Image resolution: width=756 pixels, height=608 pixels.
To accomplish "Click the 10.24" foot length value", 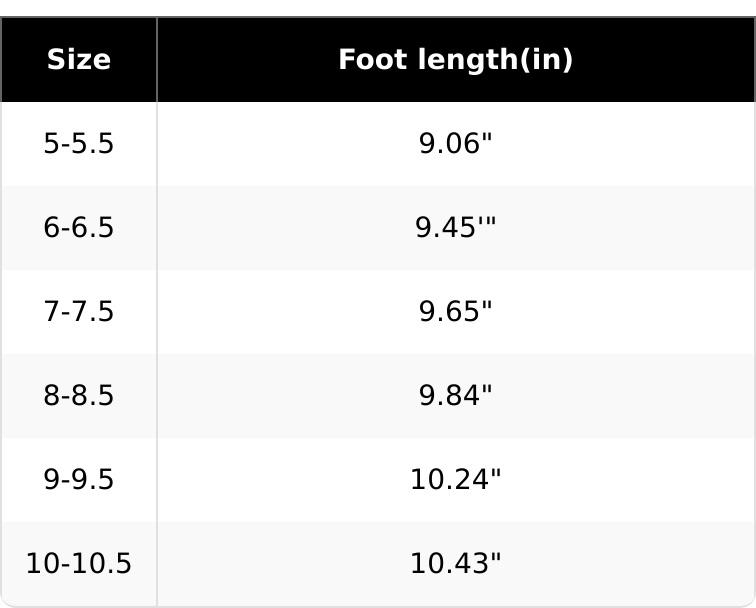I will 455,480.
